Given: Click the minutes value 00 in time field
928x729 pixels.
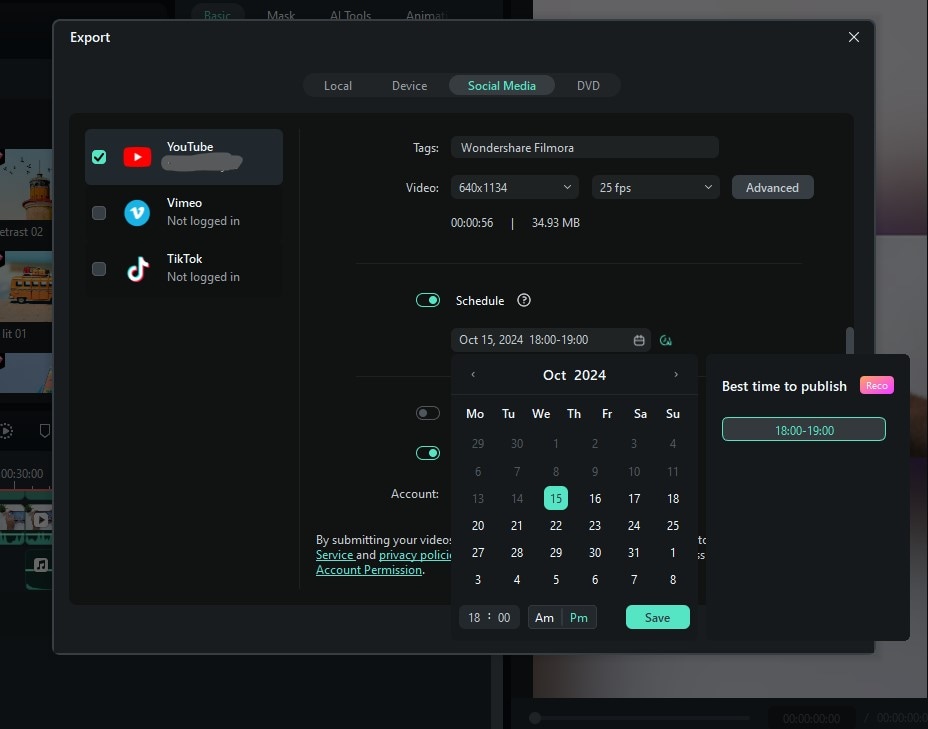Looking at the screenshot, I should tap(504, 618).
